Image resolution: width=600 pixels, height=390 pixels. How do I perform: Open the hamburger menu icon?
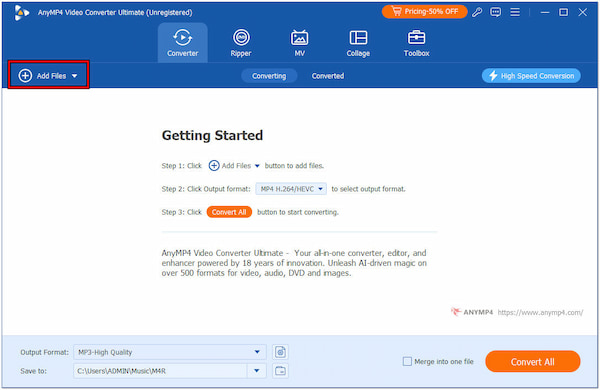pyautogui.click(x=515, y=12)
